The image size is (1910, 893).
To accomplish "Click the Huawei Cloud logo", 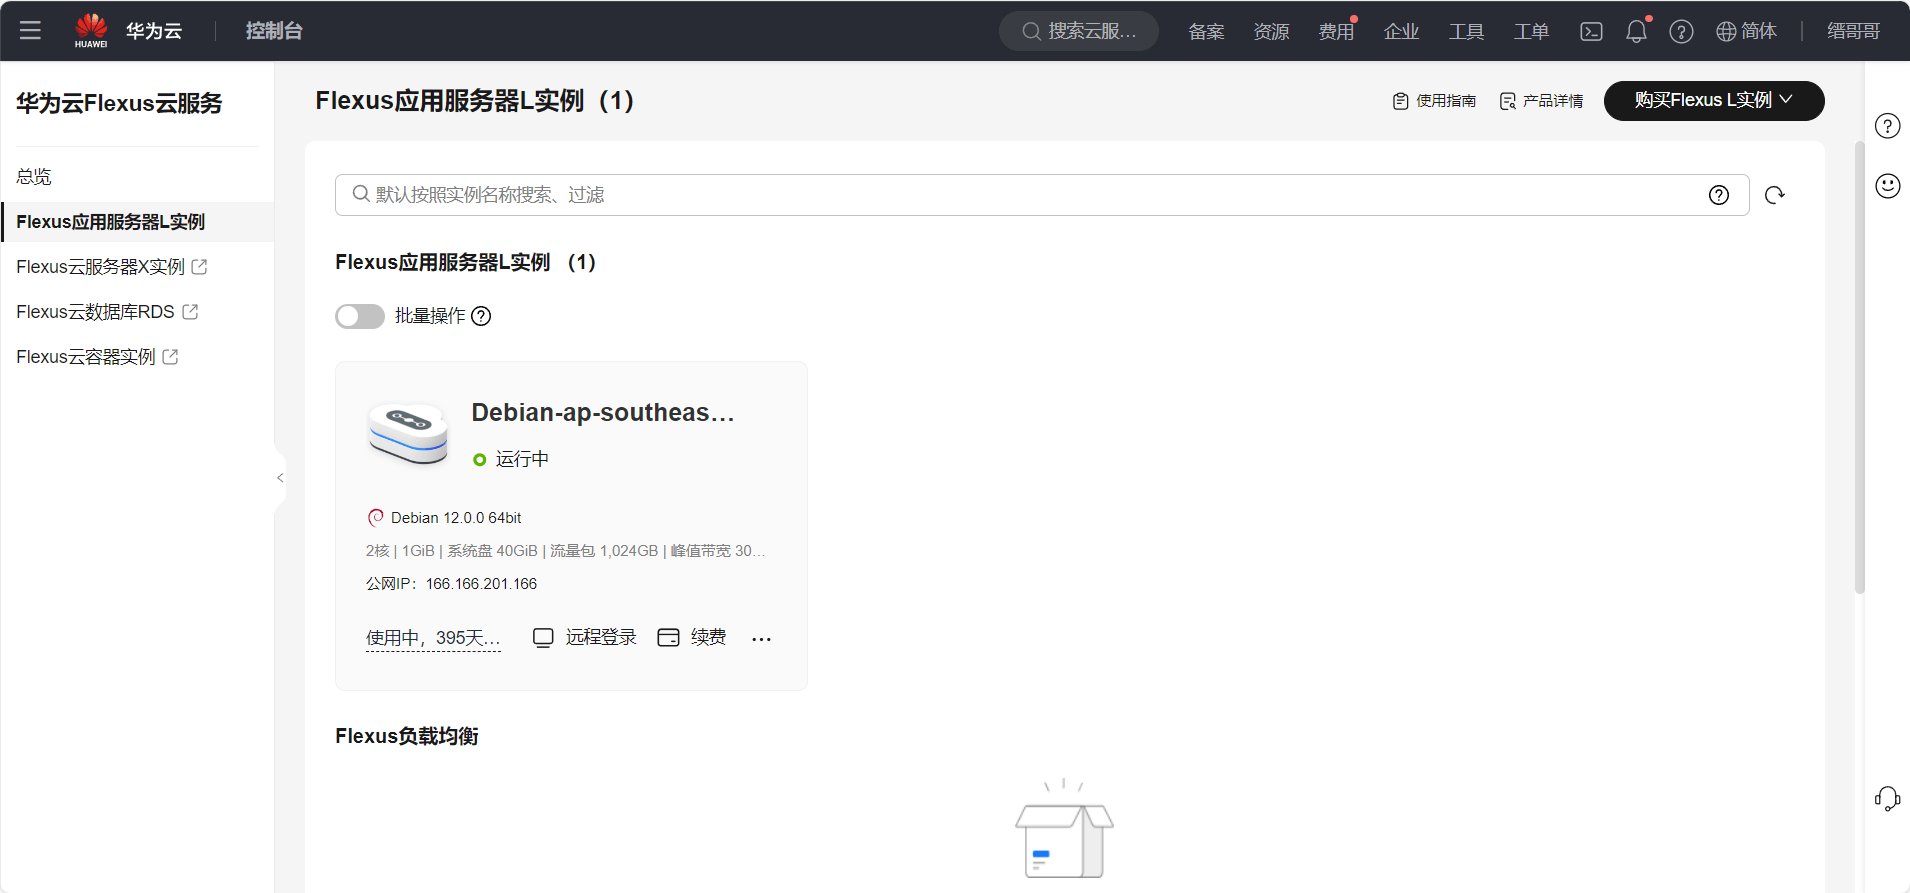I will (91, 30).
